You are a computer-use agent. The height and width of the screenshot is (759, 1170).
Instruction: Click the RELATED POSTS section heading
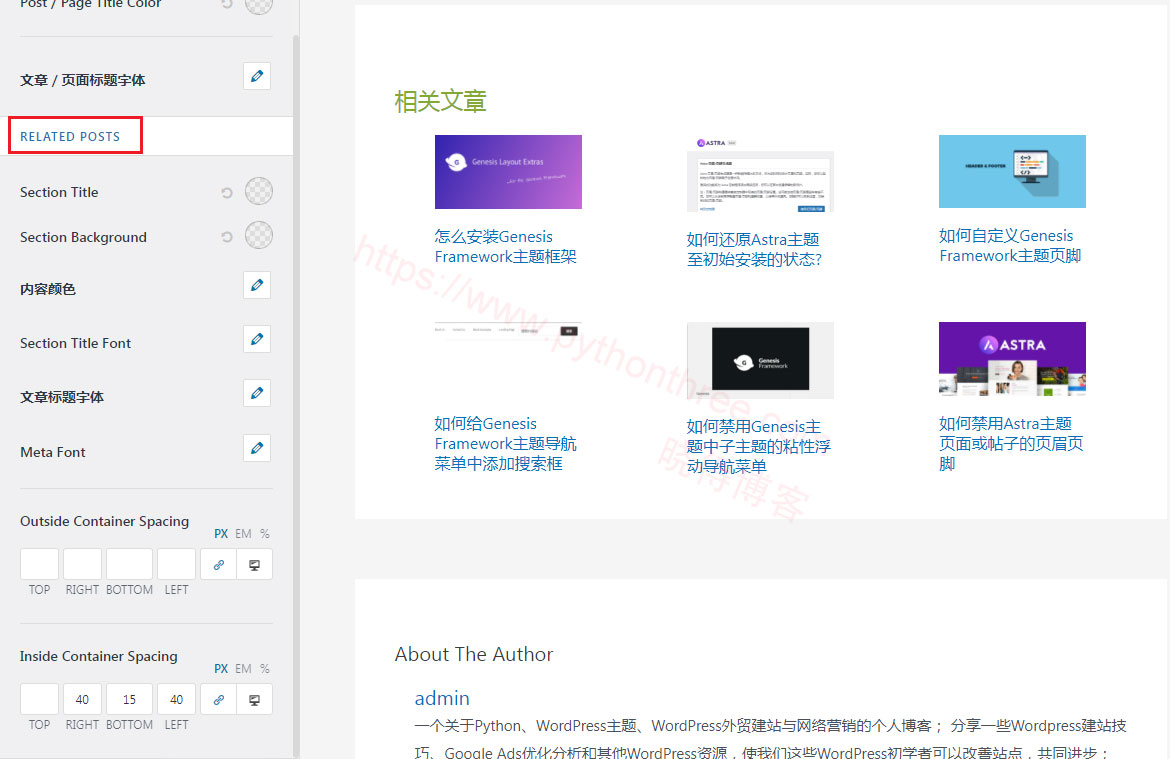(70, 137)
